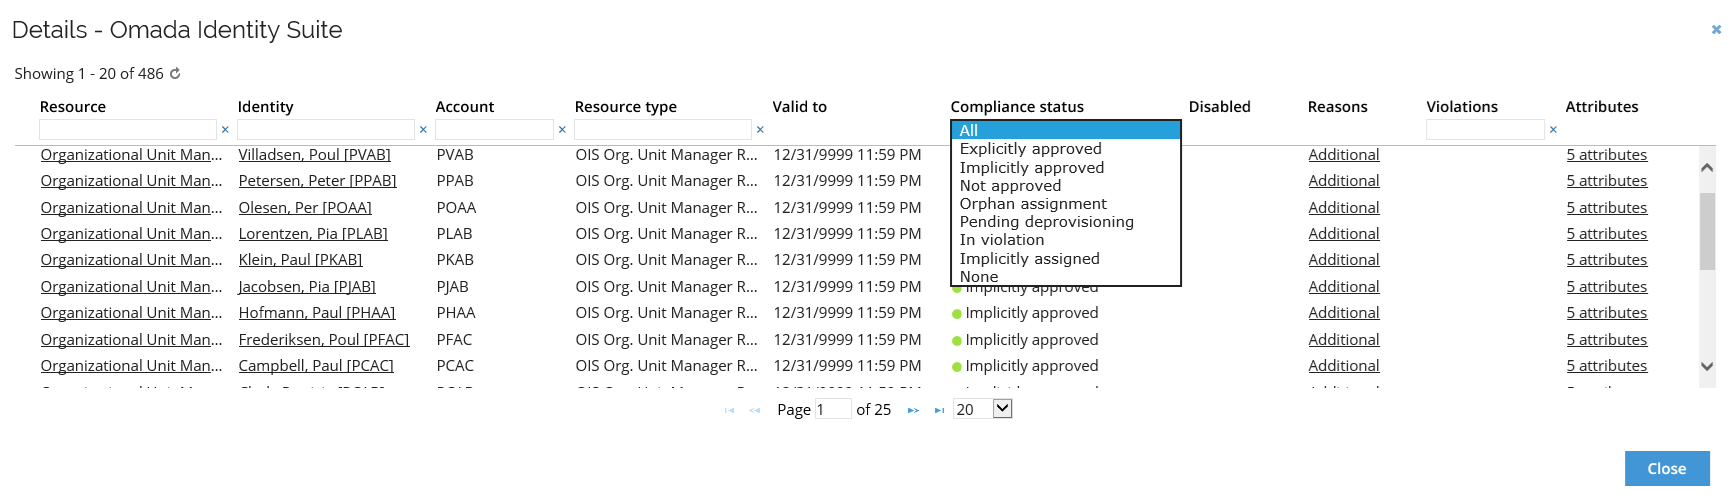Open identity Campbell, Paul [PCAC]

coord(316,366)
